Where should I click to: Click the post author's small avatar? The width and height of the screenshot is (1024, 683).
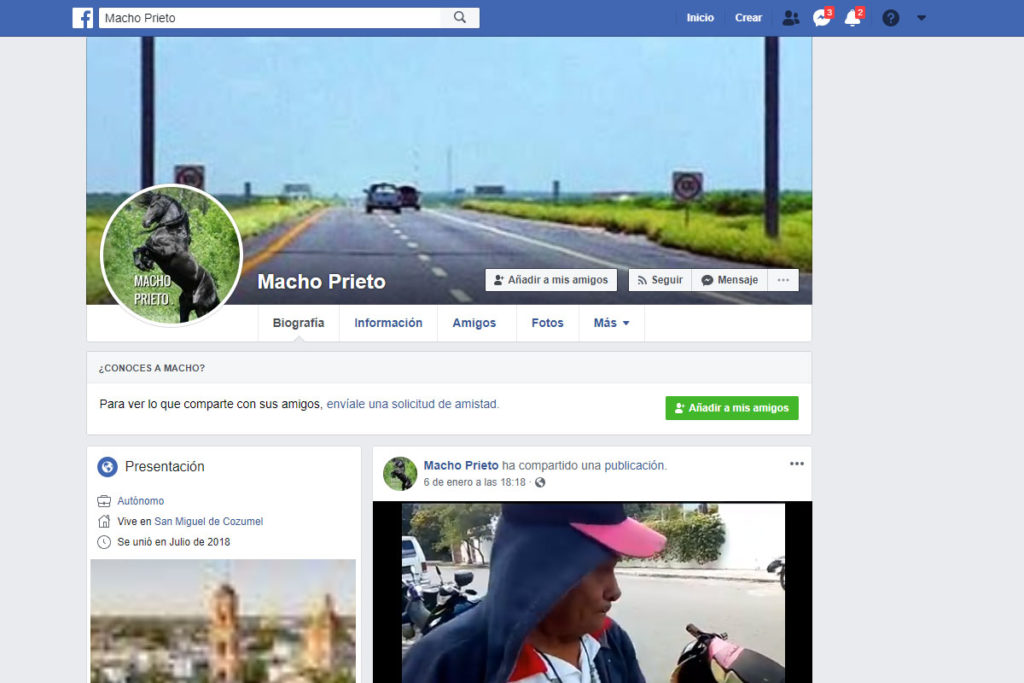(400, 473)
